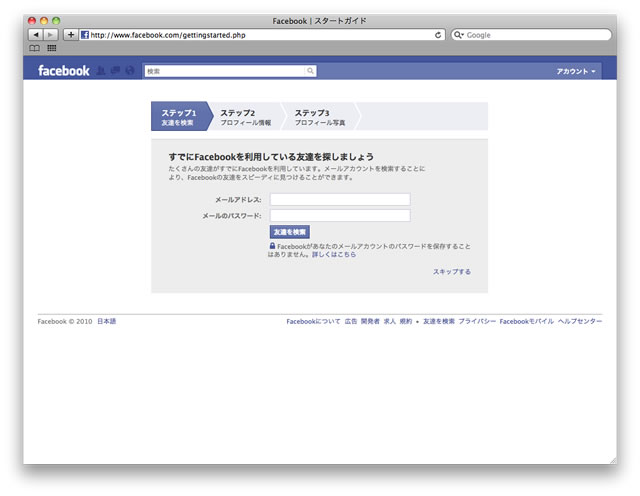Open 求人 footer link
Viewport: 640px width, 496px height.
(390, 321)
